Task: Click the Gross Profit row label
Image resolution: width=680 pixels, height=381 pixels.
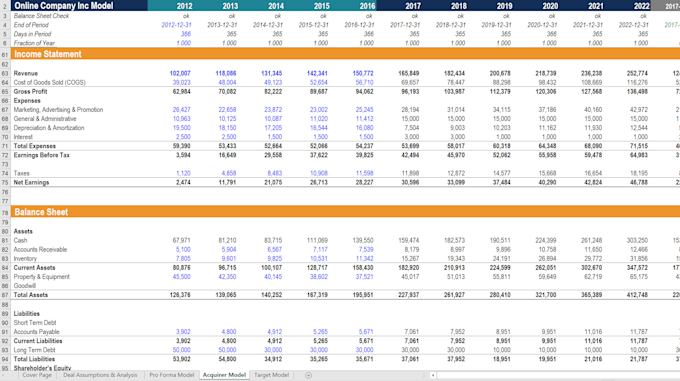Action: tap(30, 92)
